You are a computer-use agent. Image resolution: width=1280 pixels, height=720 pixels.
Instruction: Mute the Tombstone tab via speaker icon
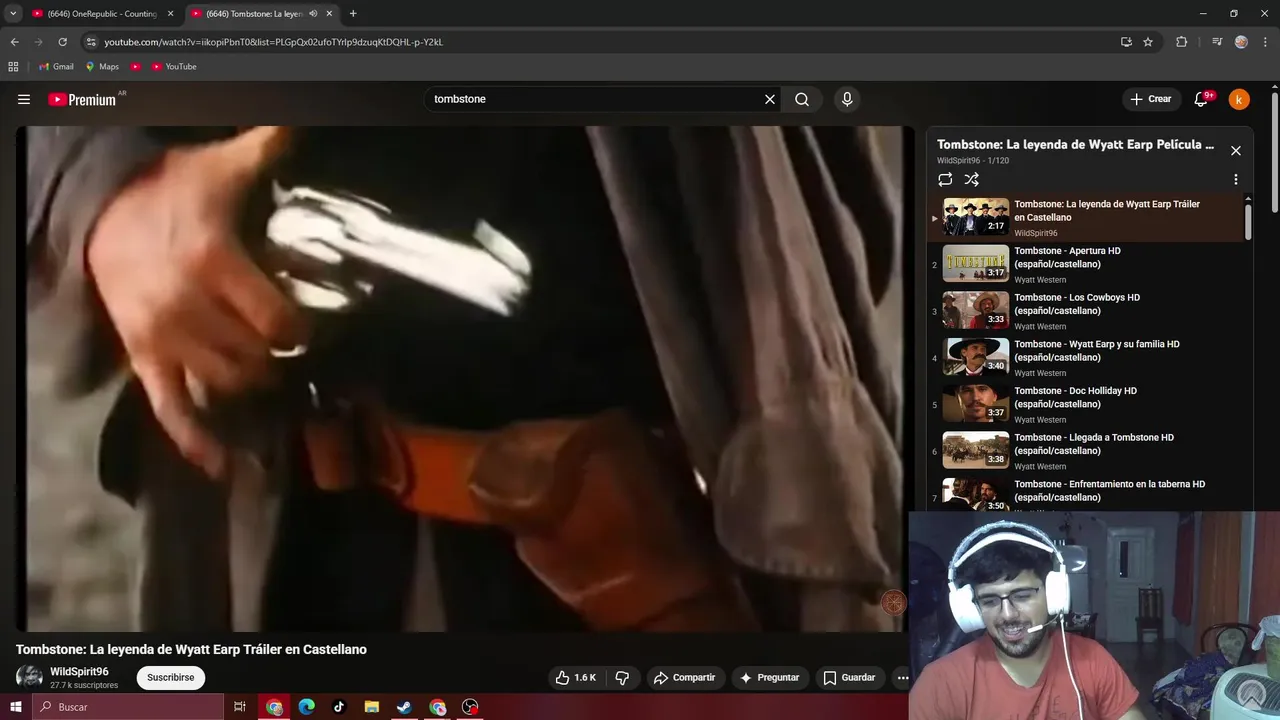coord(313,14)
